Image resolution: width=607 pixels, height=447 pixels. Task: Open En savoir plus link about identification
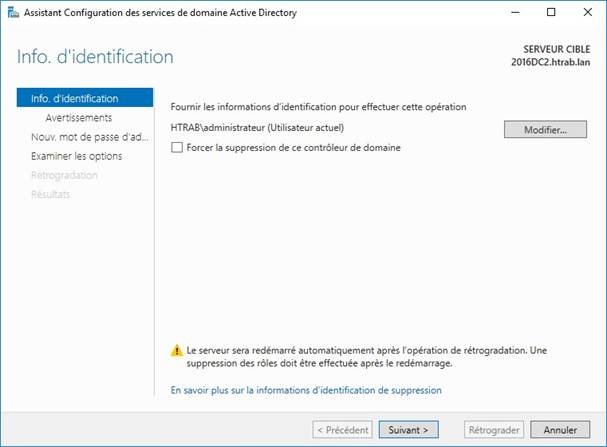306,390
